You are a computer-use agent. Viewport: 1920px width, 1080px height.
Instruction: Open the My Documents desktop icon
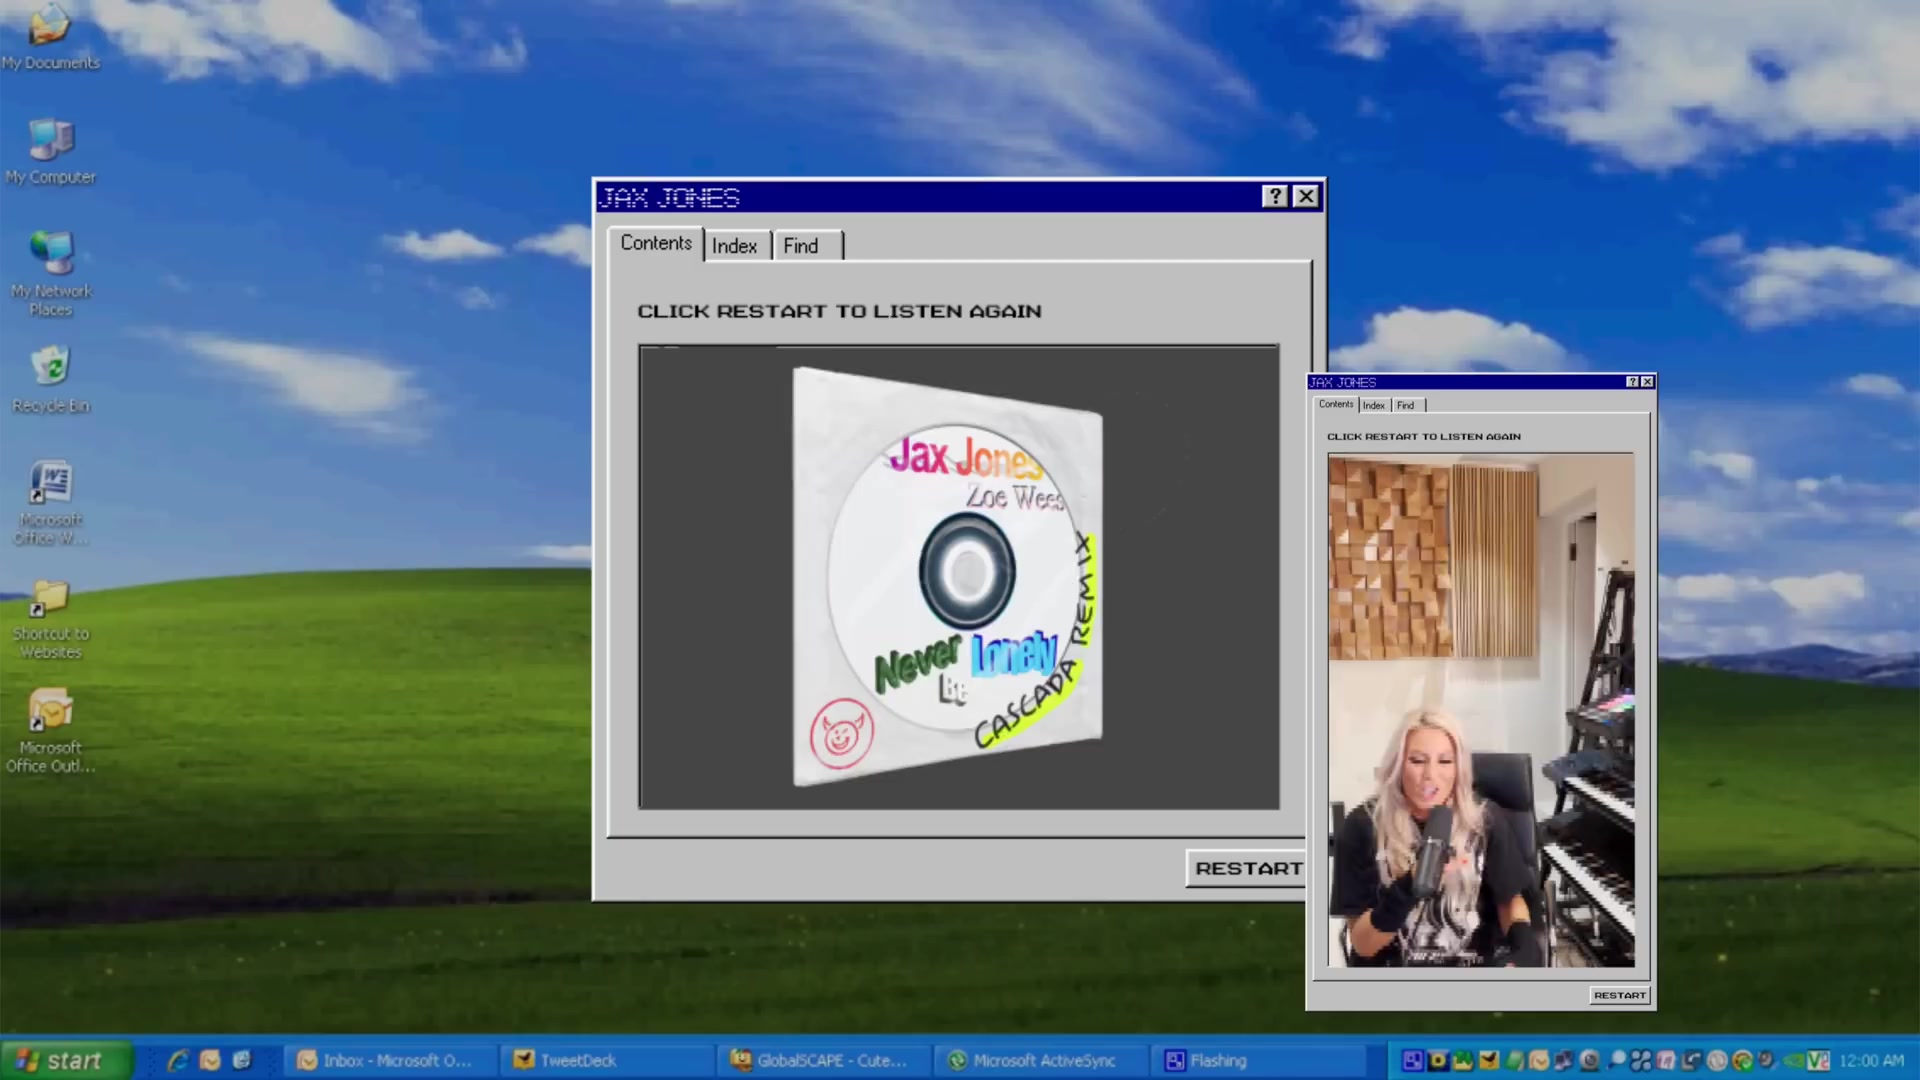(50, 36)
